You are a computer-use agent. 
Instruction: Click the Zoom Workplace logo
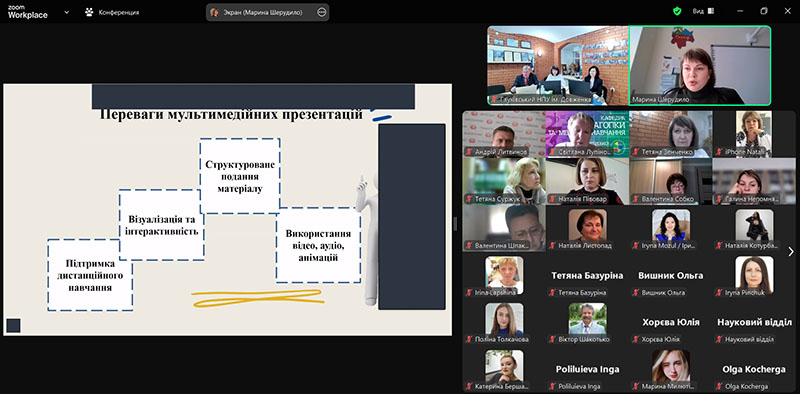(x=28, y=12)
